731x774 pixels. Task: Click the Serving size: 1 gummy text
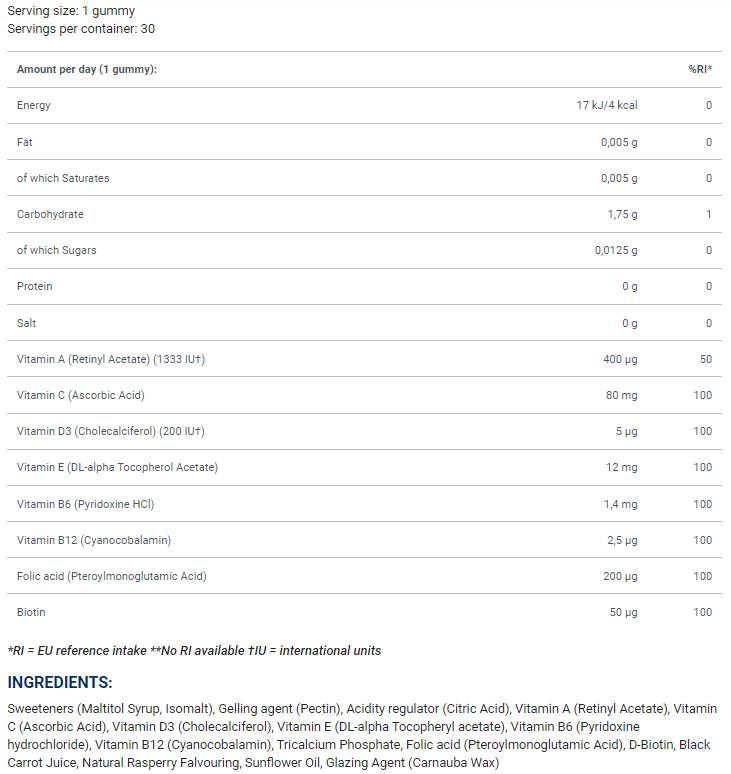(71, 11)
